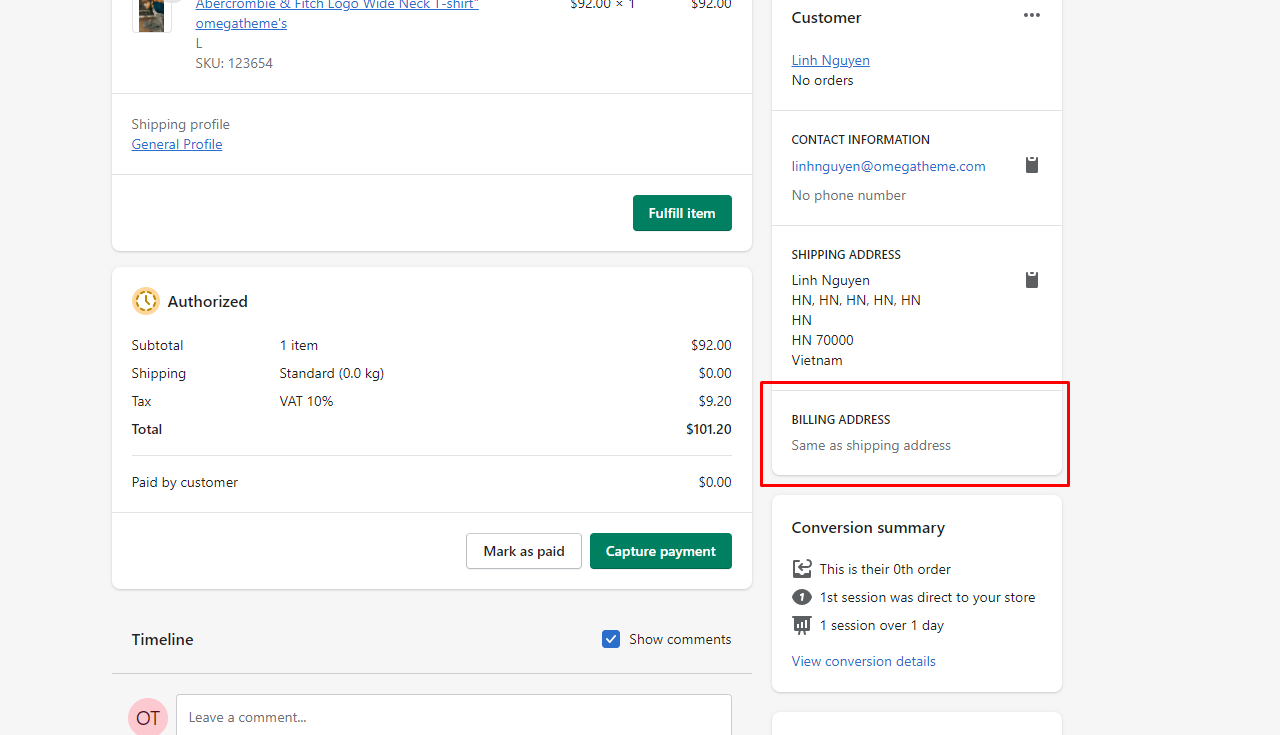Click the Fulfill item button
The width and height of the screenshot is (1280, 735).
click(x=682, y=213)
